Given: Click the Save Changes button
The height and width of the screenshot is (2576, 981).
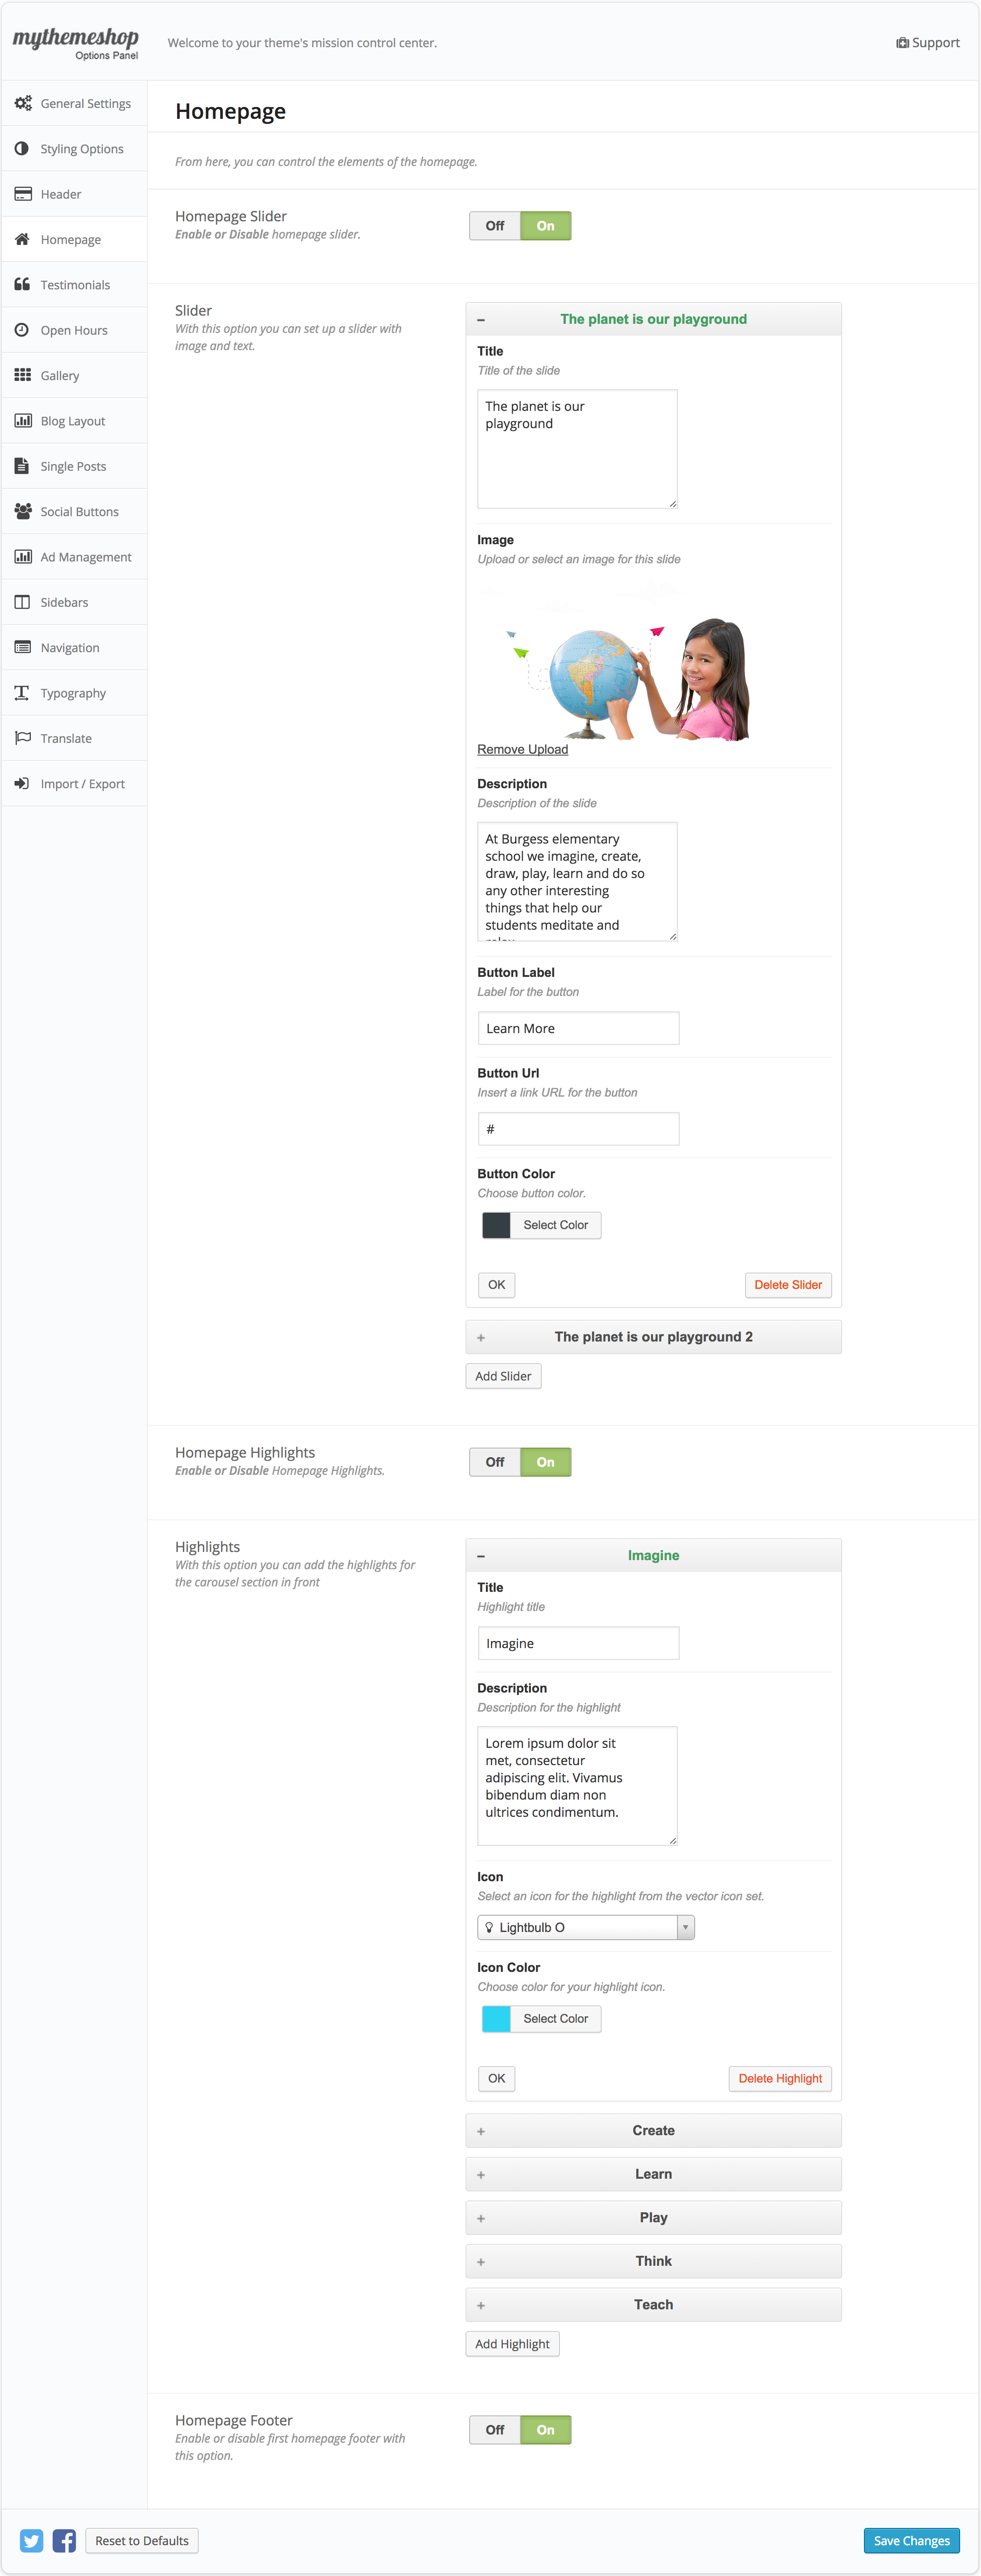Looking at the screenshot, I should [911, 2540].
